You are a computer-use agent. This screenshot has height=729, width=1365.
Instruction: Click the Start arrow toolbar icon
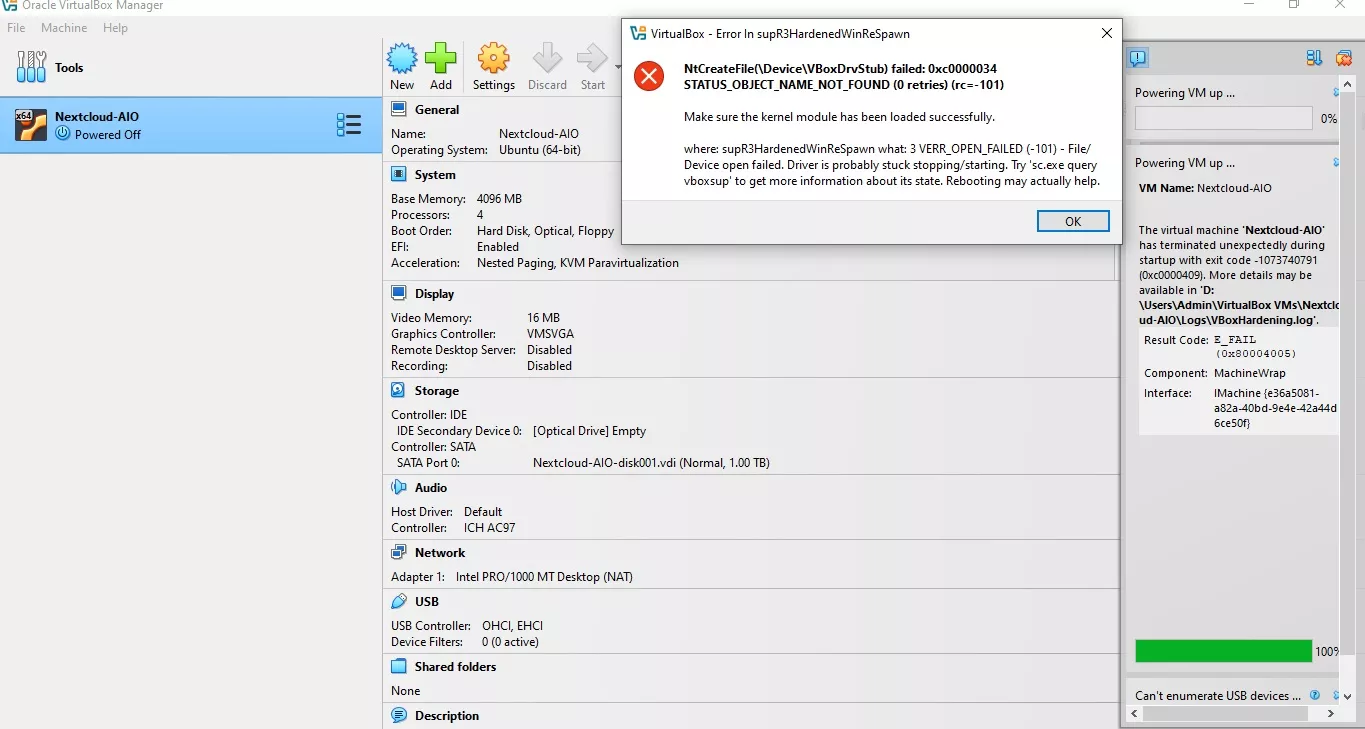[592, 59]
